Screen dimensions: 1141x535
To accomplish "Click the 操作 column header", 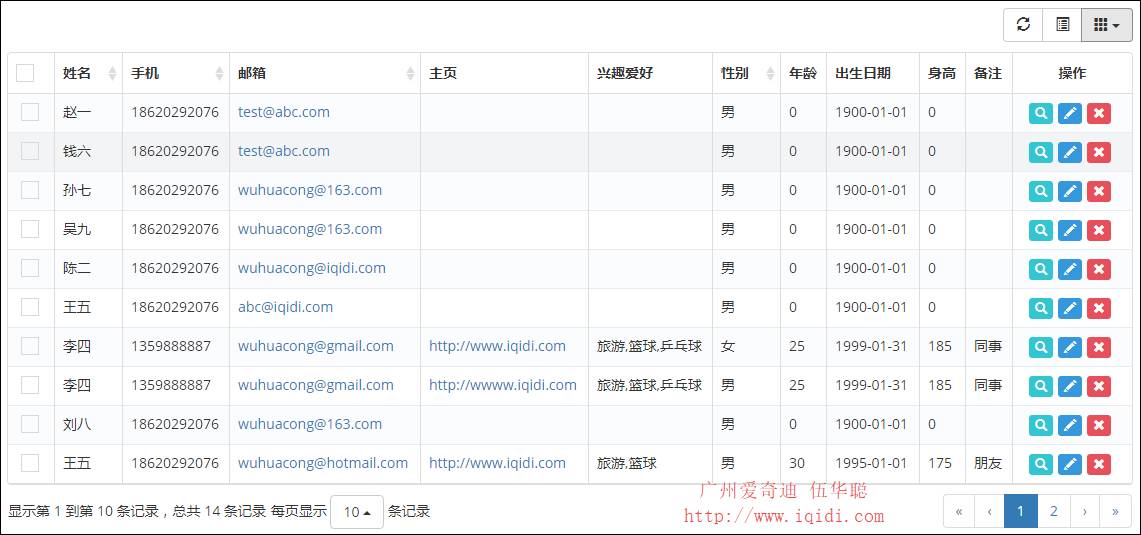I will tap(1072, 73).
